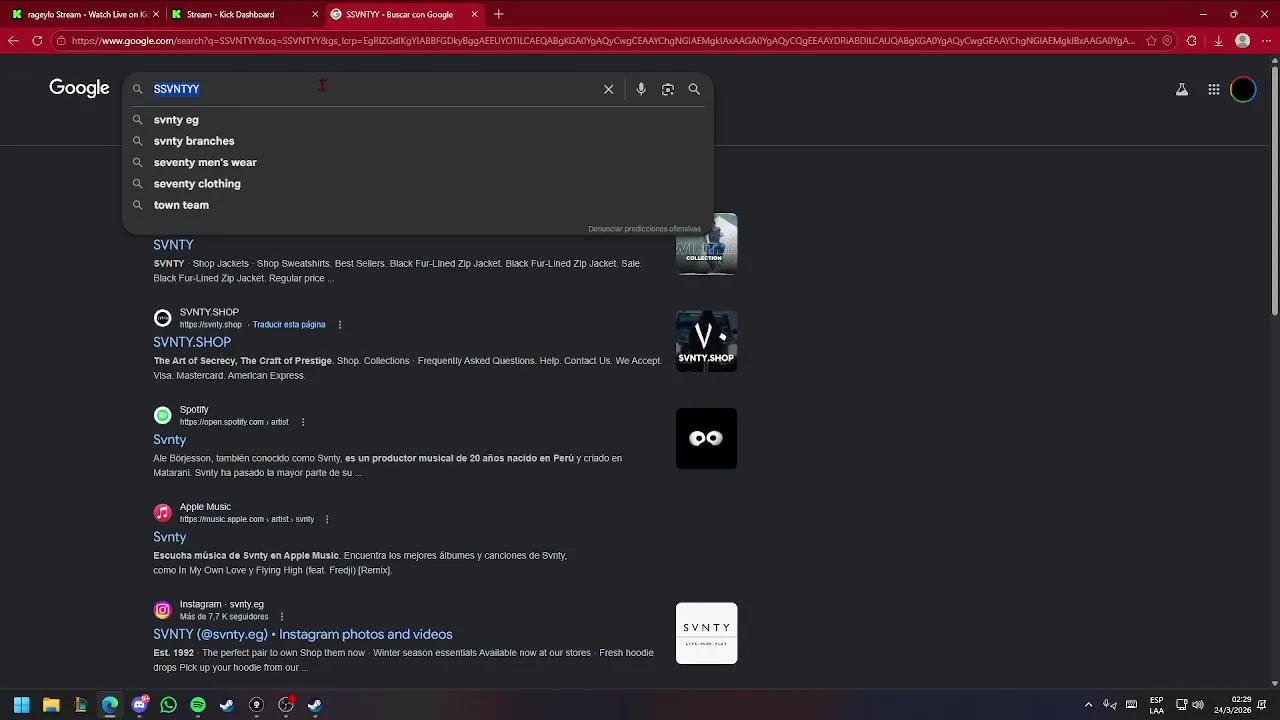Open the Winter Collection thumbnail
1280x720 pixels.
706,244
